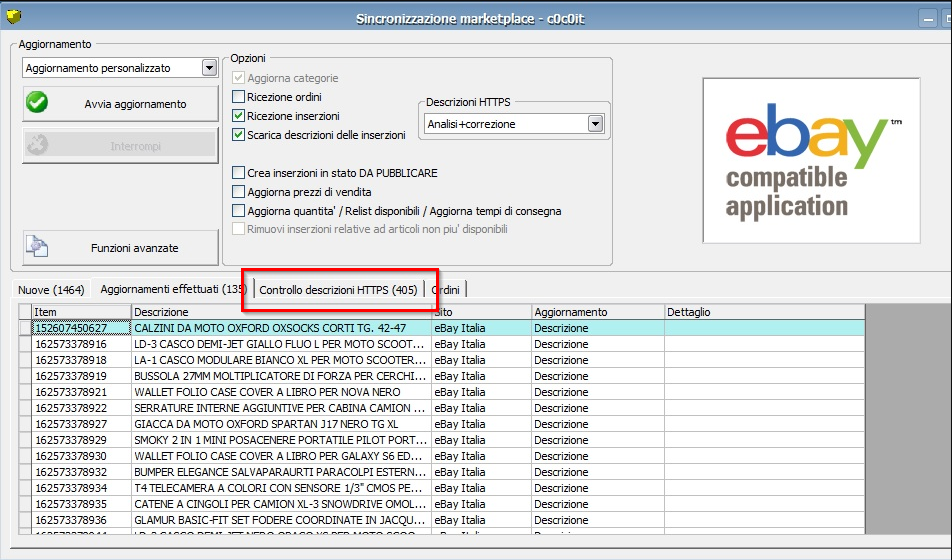Select item cell 162573378929
Image resolution: width=952 pixels, height=560 pixels.
pyautogui.click(x=81, y=440)
